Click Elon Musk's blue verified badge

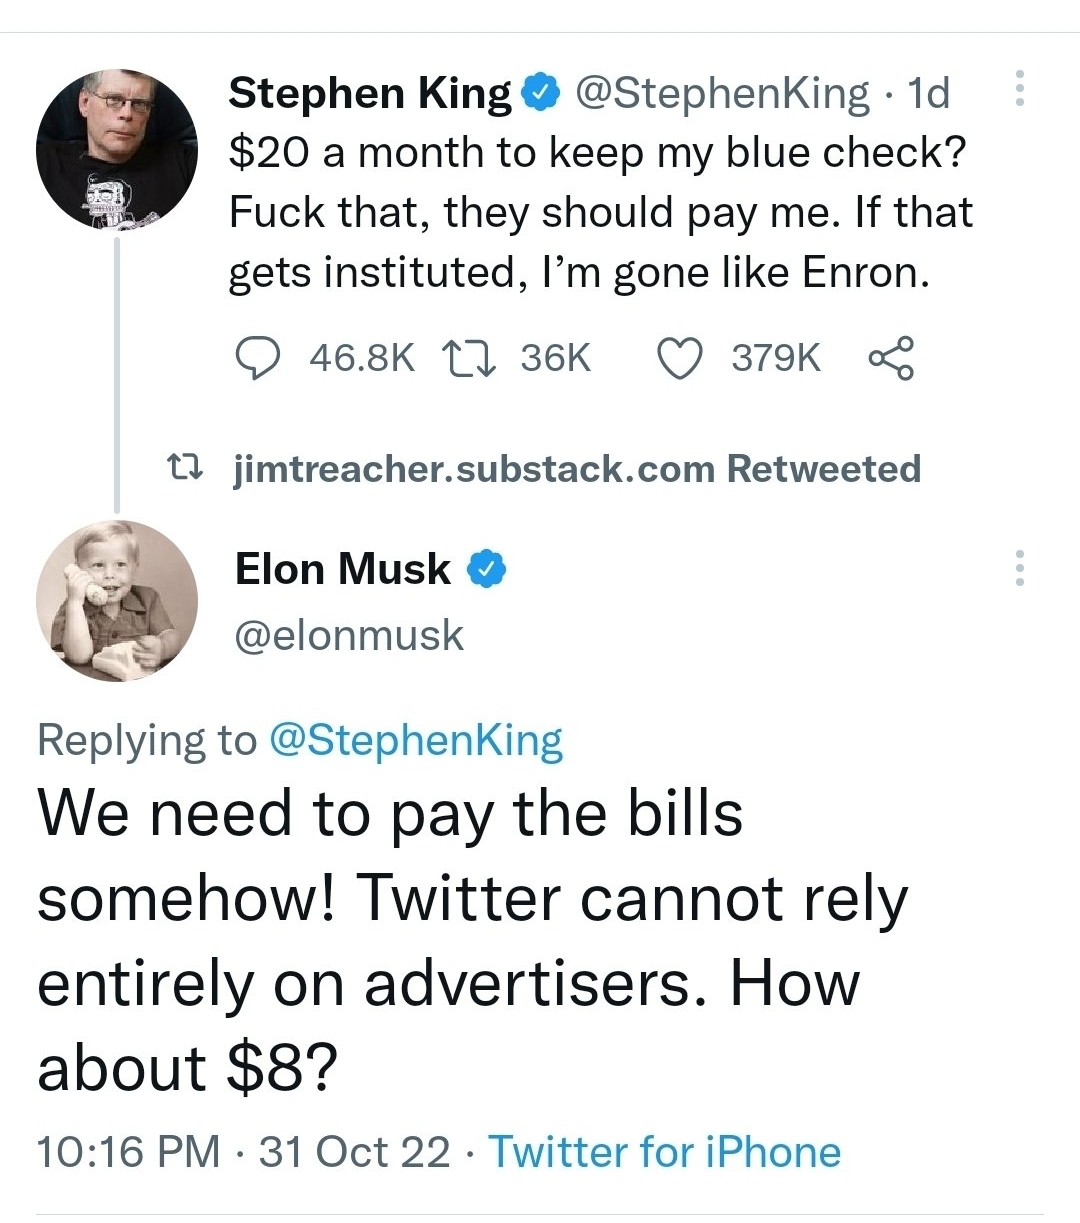488,569
